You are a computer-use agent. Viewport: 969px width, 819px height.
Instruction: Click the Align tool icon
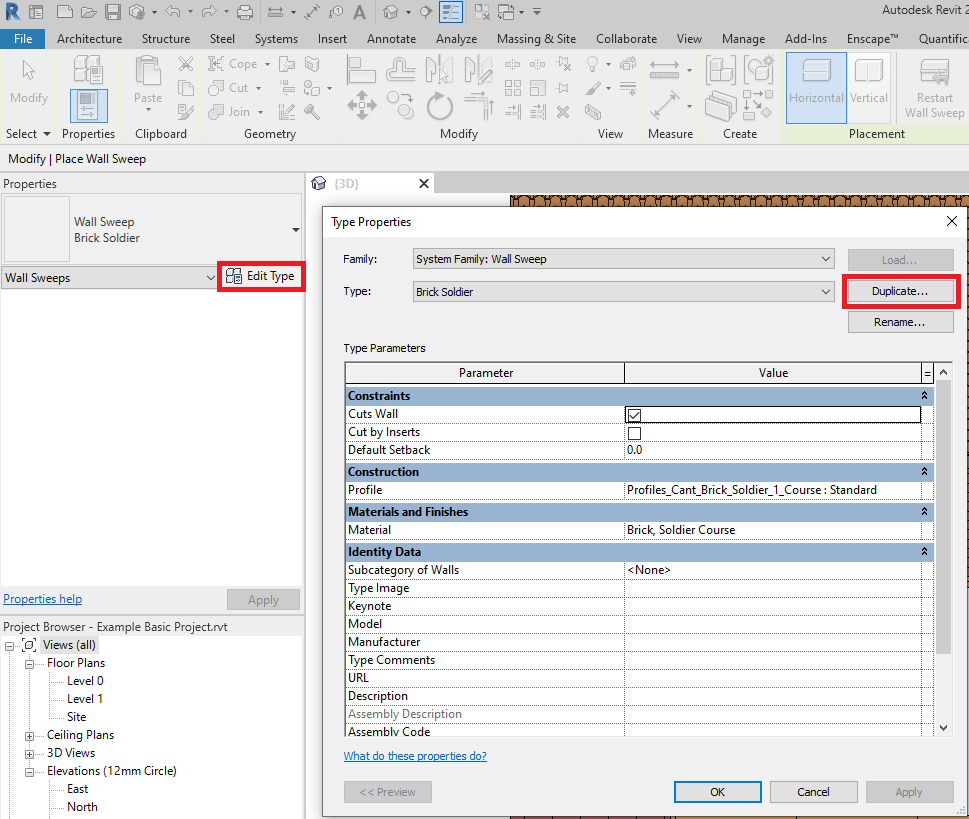(x=361, y=69)
